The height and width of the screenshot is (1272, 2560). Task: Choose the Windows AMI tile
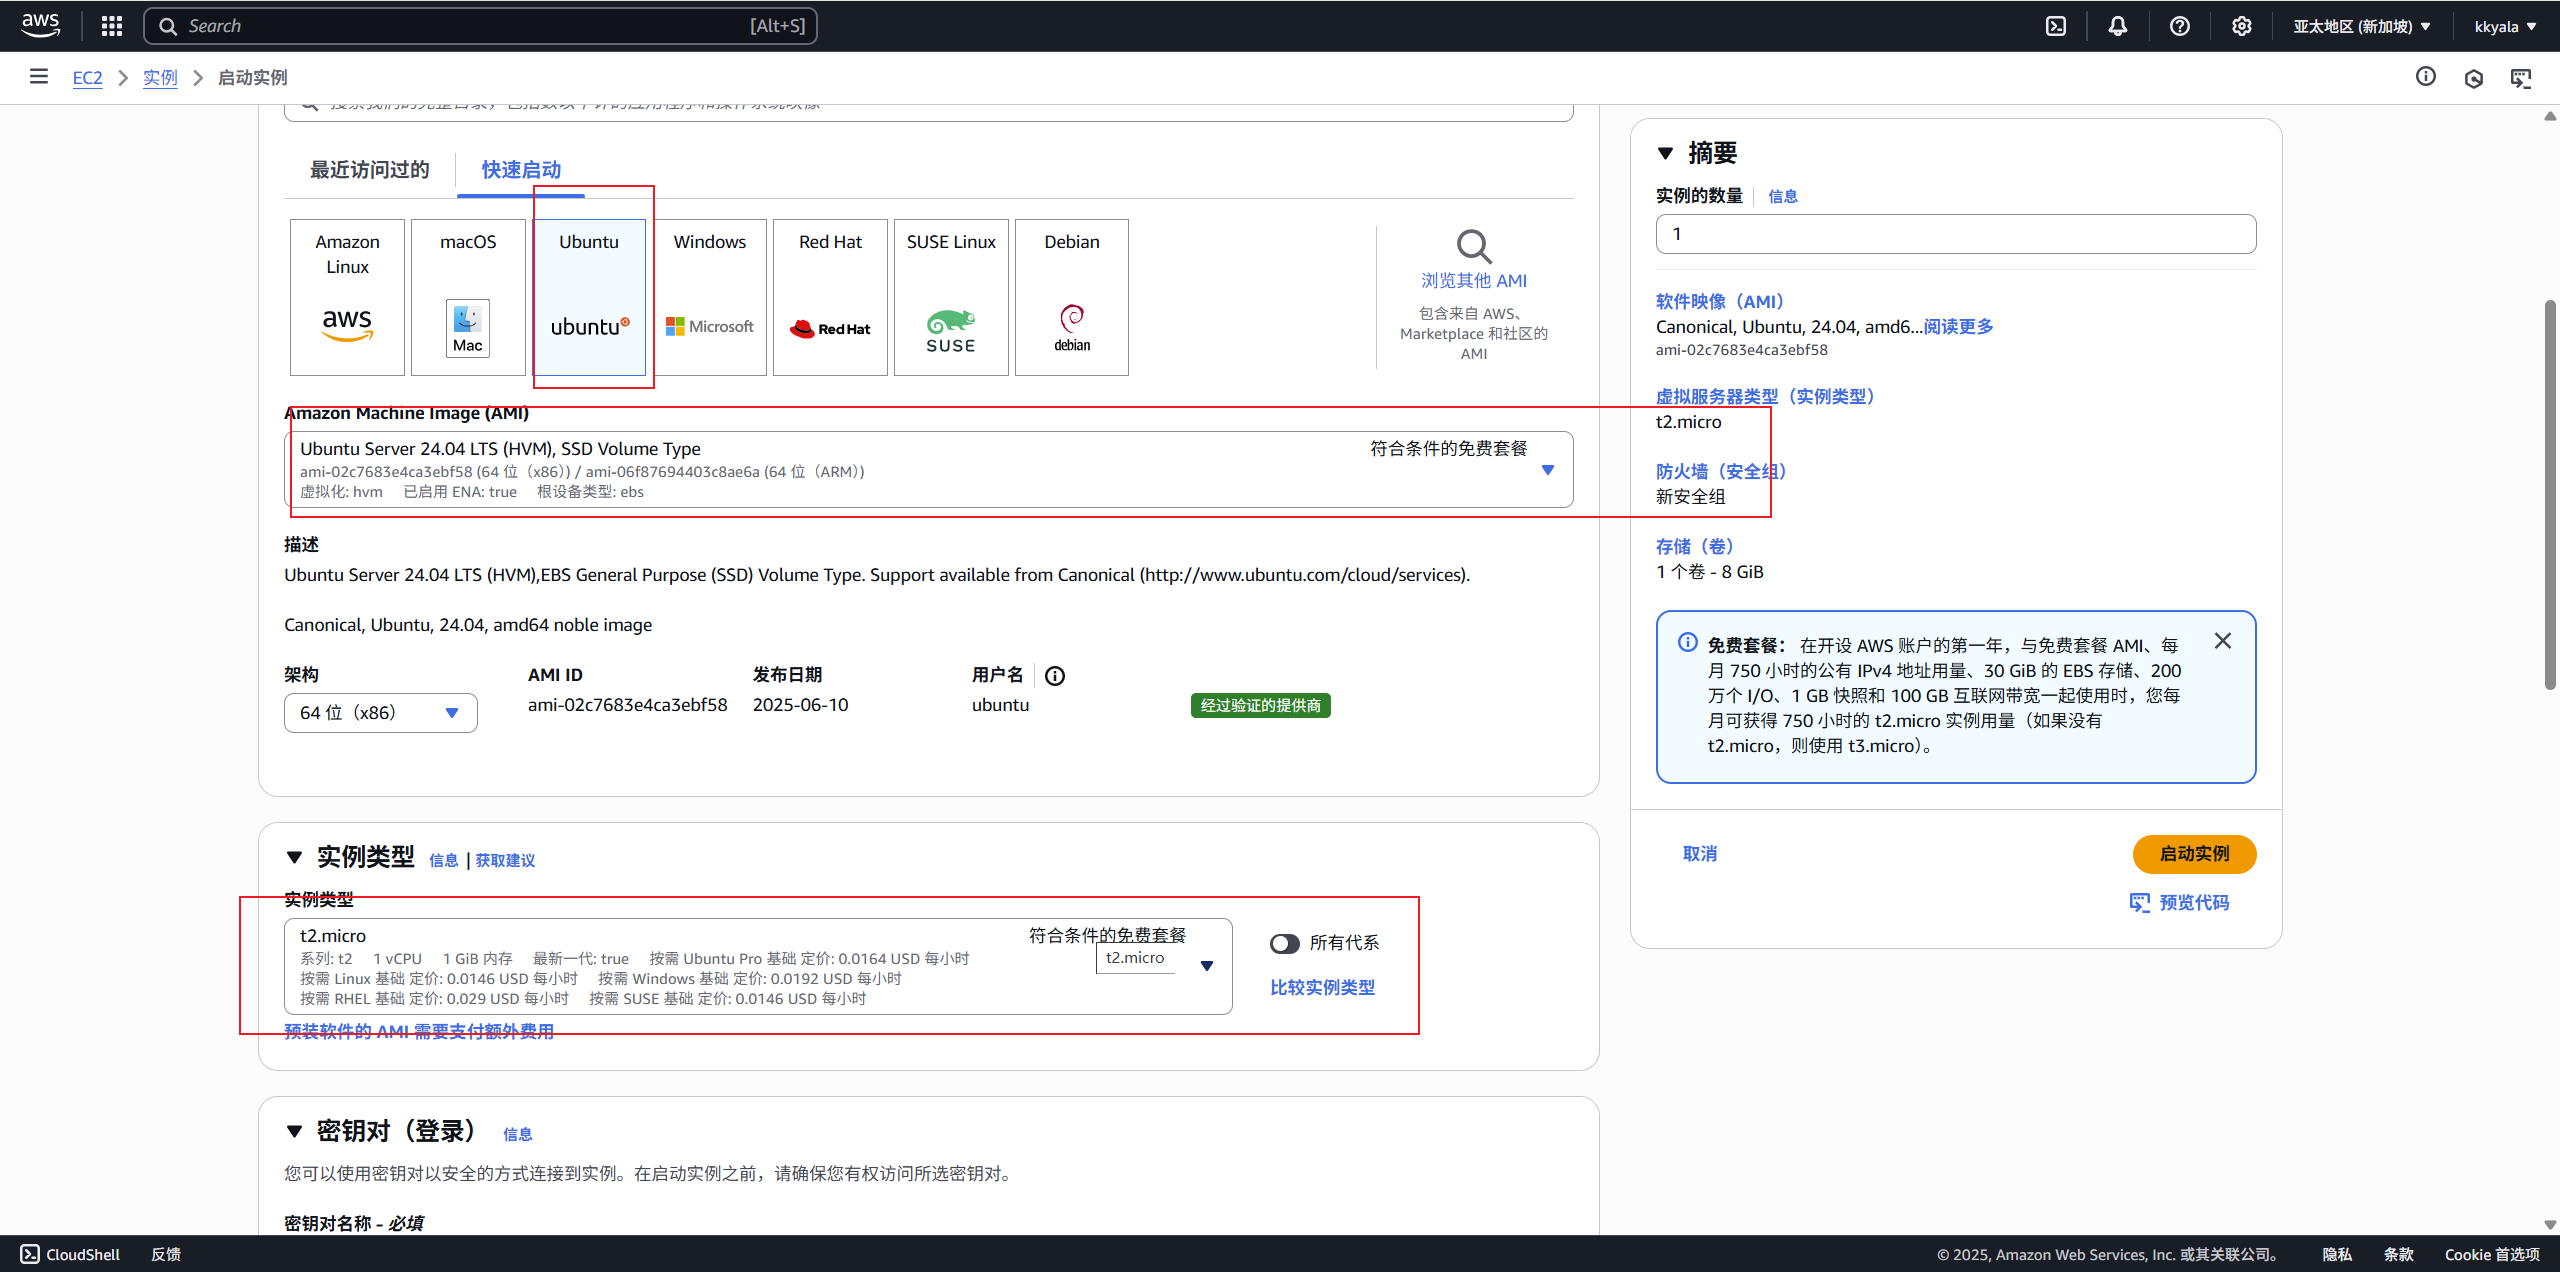710,297
